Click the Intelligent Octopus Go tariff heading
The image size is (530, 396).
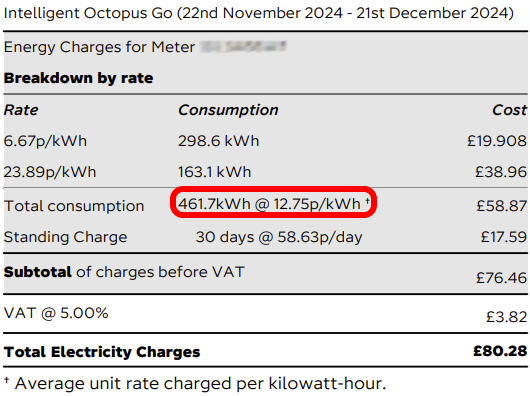tap(259, 14)
